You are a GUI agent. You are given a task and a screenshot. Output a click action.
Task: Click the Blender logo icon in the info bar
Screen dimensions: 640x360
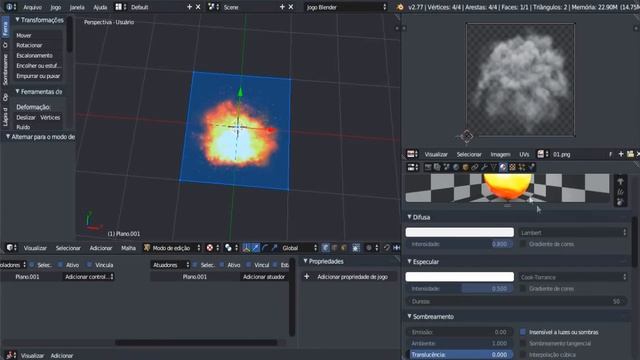pyautogui.click(x=400, y=7)
